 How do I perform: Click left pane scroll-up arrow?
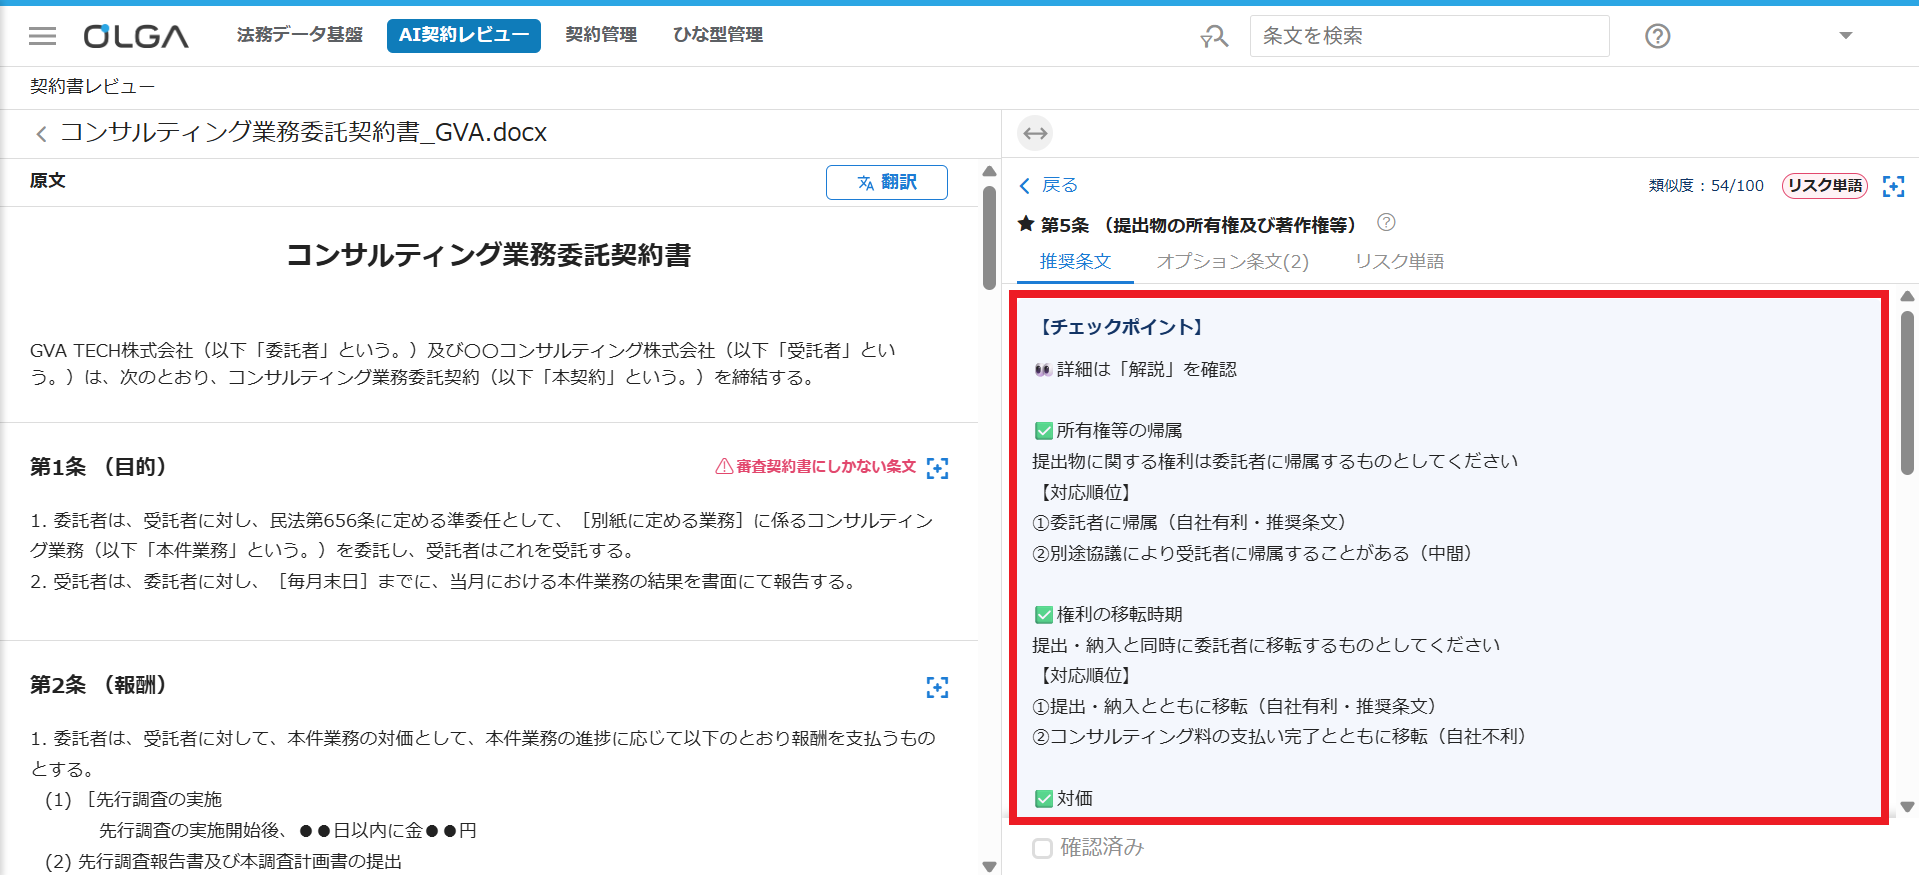(989, 171)
